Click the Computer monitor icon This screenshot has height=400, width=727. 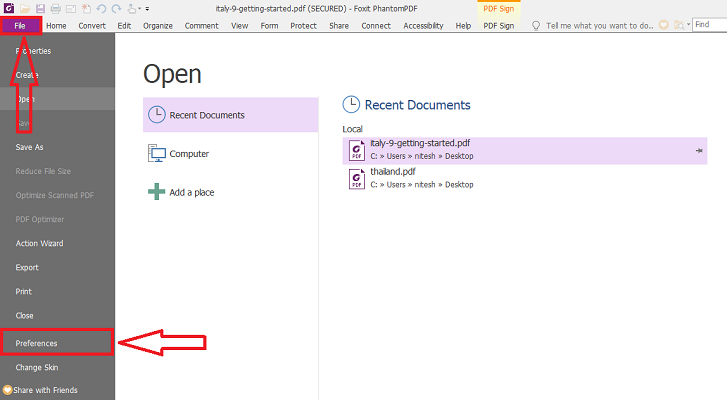pos(157,153)
